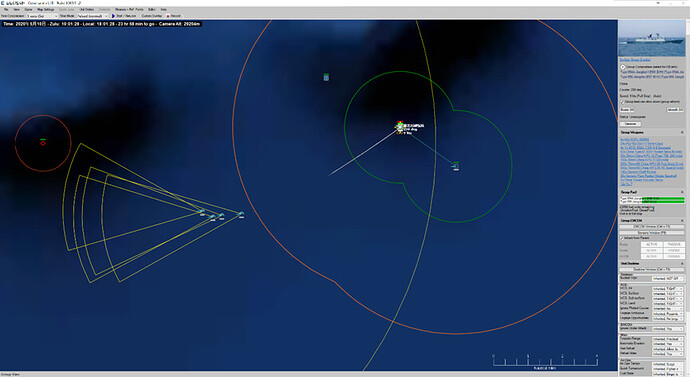Select the central surface group icon
Viewport: 690px width, 377px height.
(400, 128)
